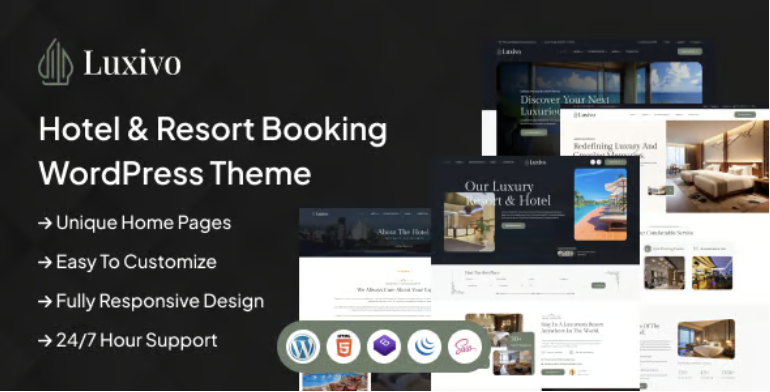Click the HTML5 icon in the badge bar

pos(343,347)
